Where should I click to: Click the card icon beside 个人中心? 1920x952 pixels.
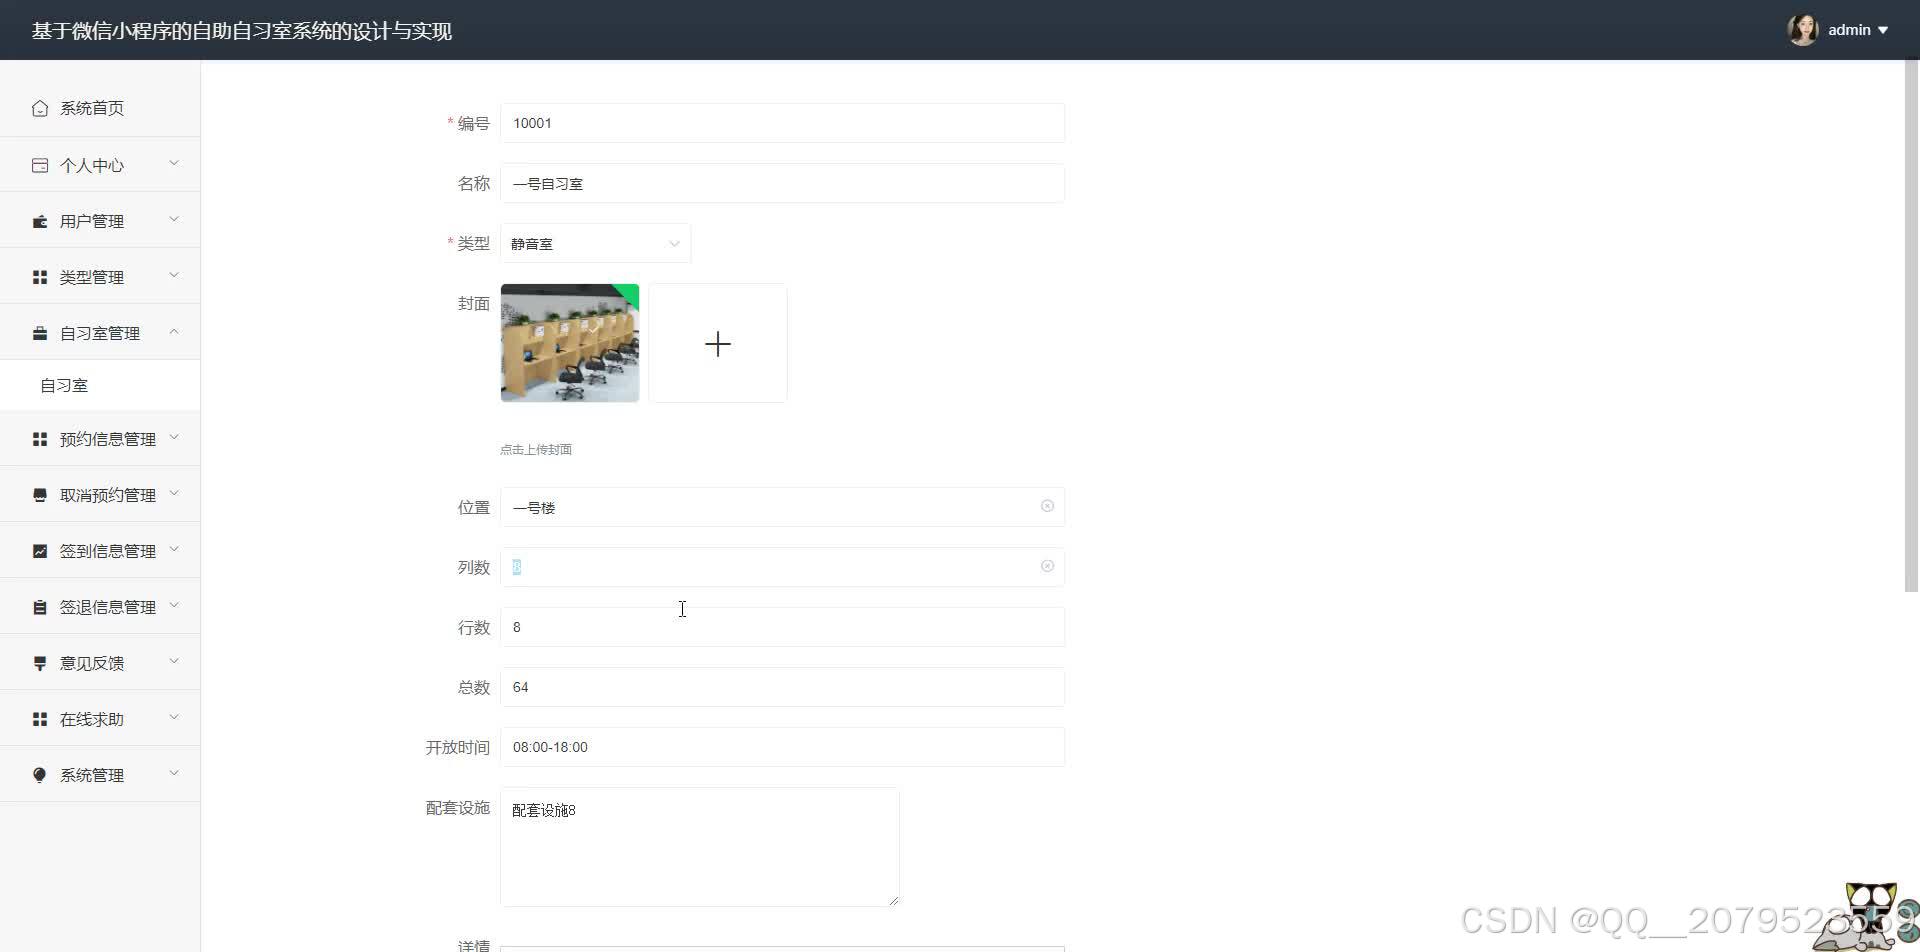pyautogui.click(x=40, y=165)
